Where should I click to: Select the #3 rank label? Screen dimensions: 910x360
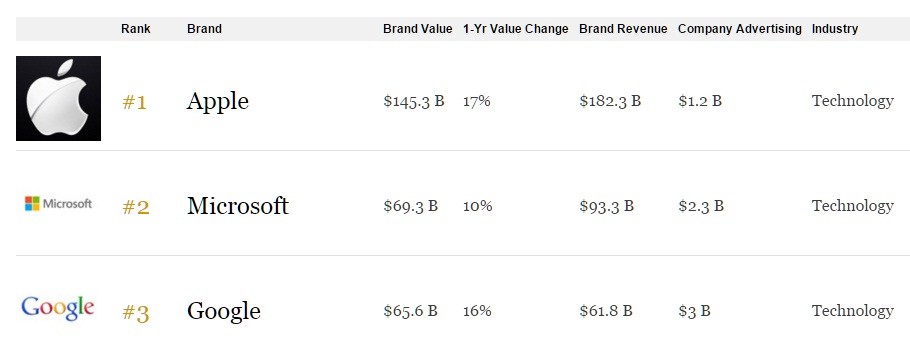coord(136,313)
